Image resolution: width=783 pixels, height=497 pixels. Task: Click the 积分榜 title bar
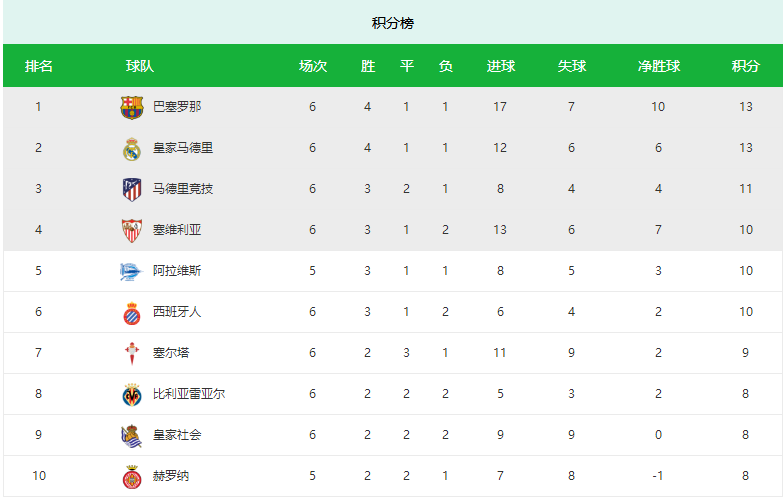pos(393,22)
